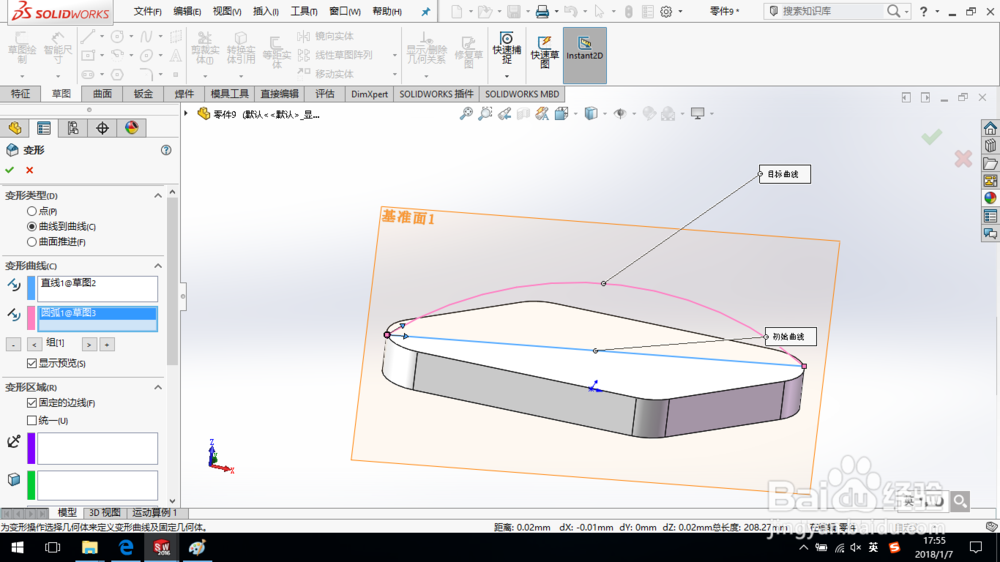The height and width of the screenshot is (562, 1000).
Task: Click the plus add-group button
Action: click(107, 344)
